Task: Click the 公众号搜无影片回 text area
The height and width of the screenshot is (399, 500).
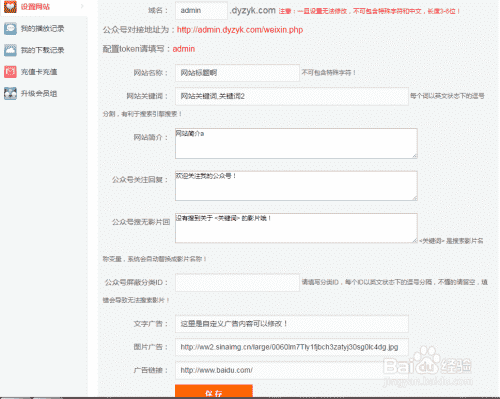Action: pos(296,228)
